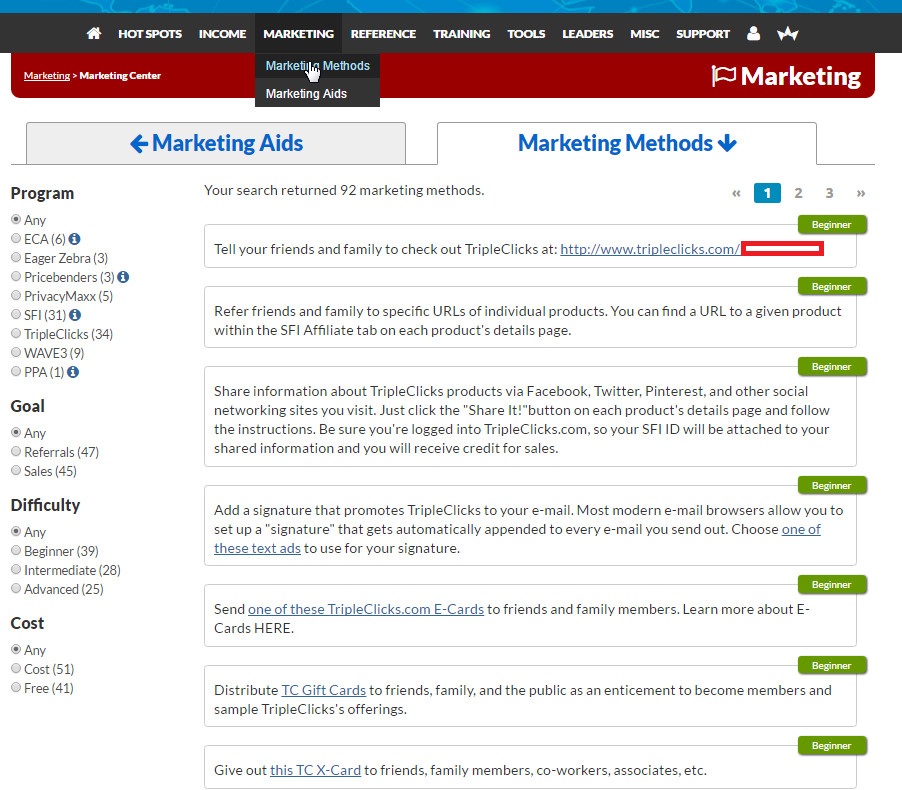Select the Any program radio button
Screen dimensions: 902x790
point(16,219)
